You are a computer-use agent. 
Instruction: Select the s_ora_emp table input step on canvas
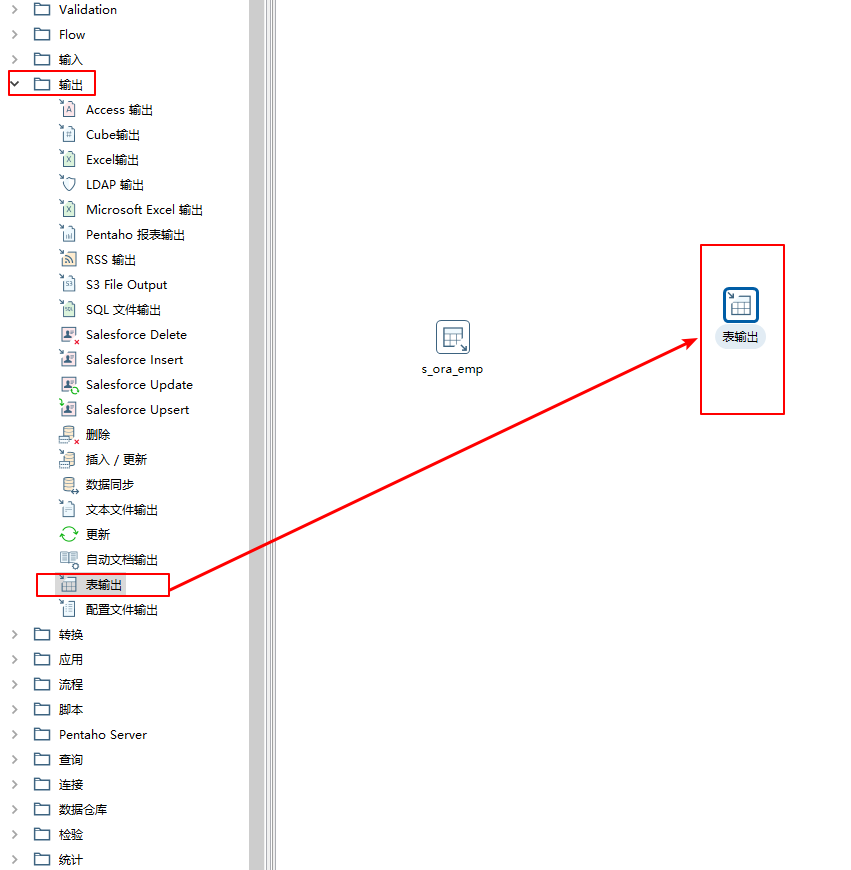(453, 337)
